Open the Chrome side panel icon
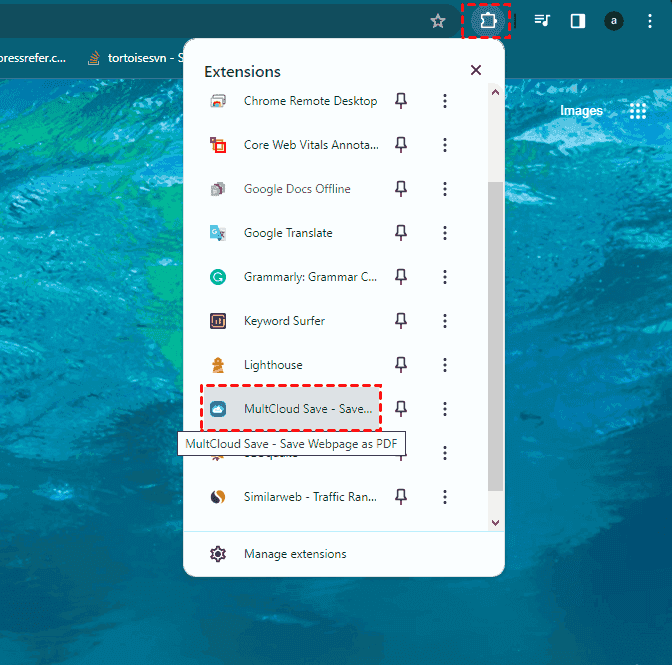The height and width of the screenshot is (665, 672). coord(578,21)
